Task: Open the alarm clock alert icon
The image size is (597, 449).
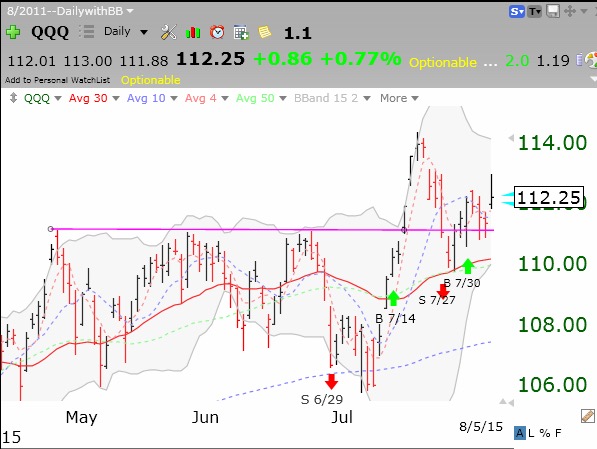Action: coord(217,32)
